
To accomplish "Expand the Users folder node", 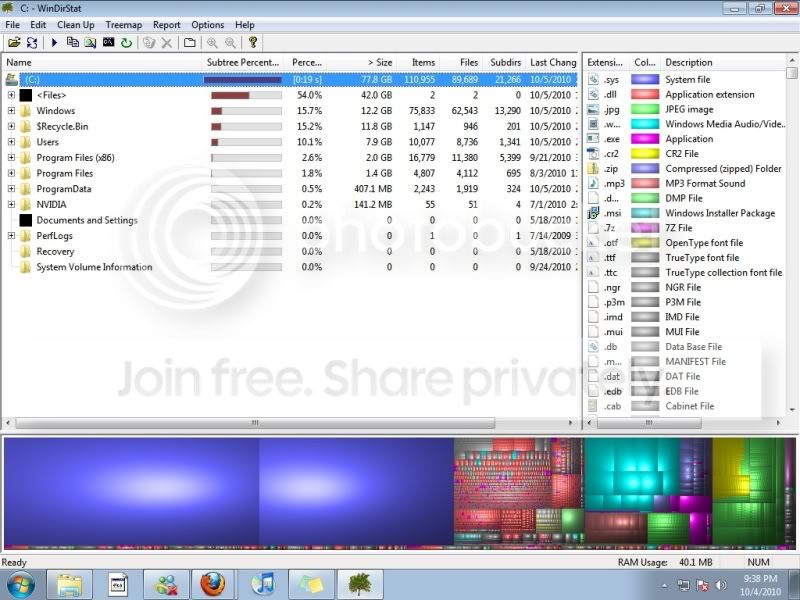I will coord(11,142).
